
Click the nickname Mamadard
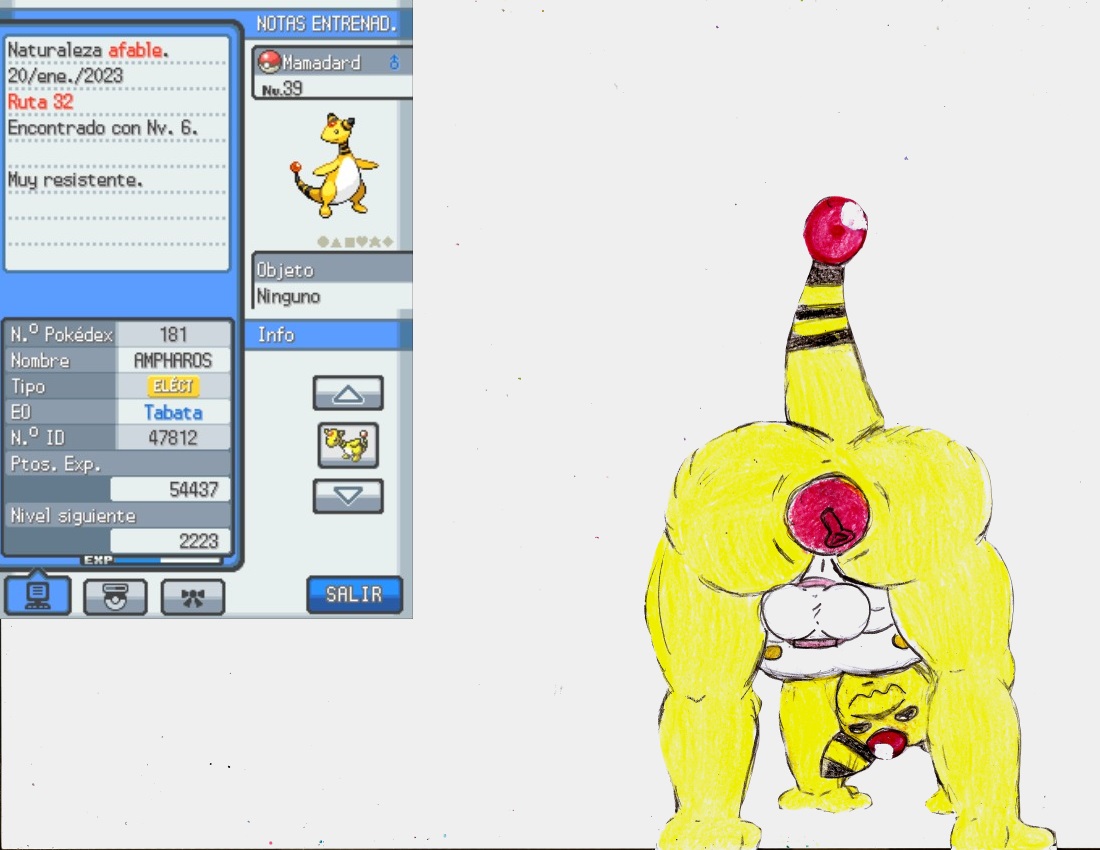(321, 62)
